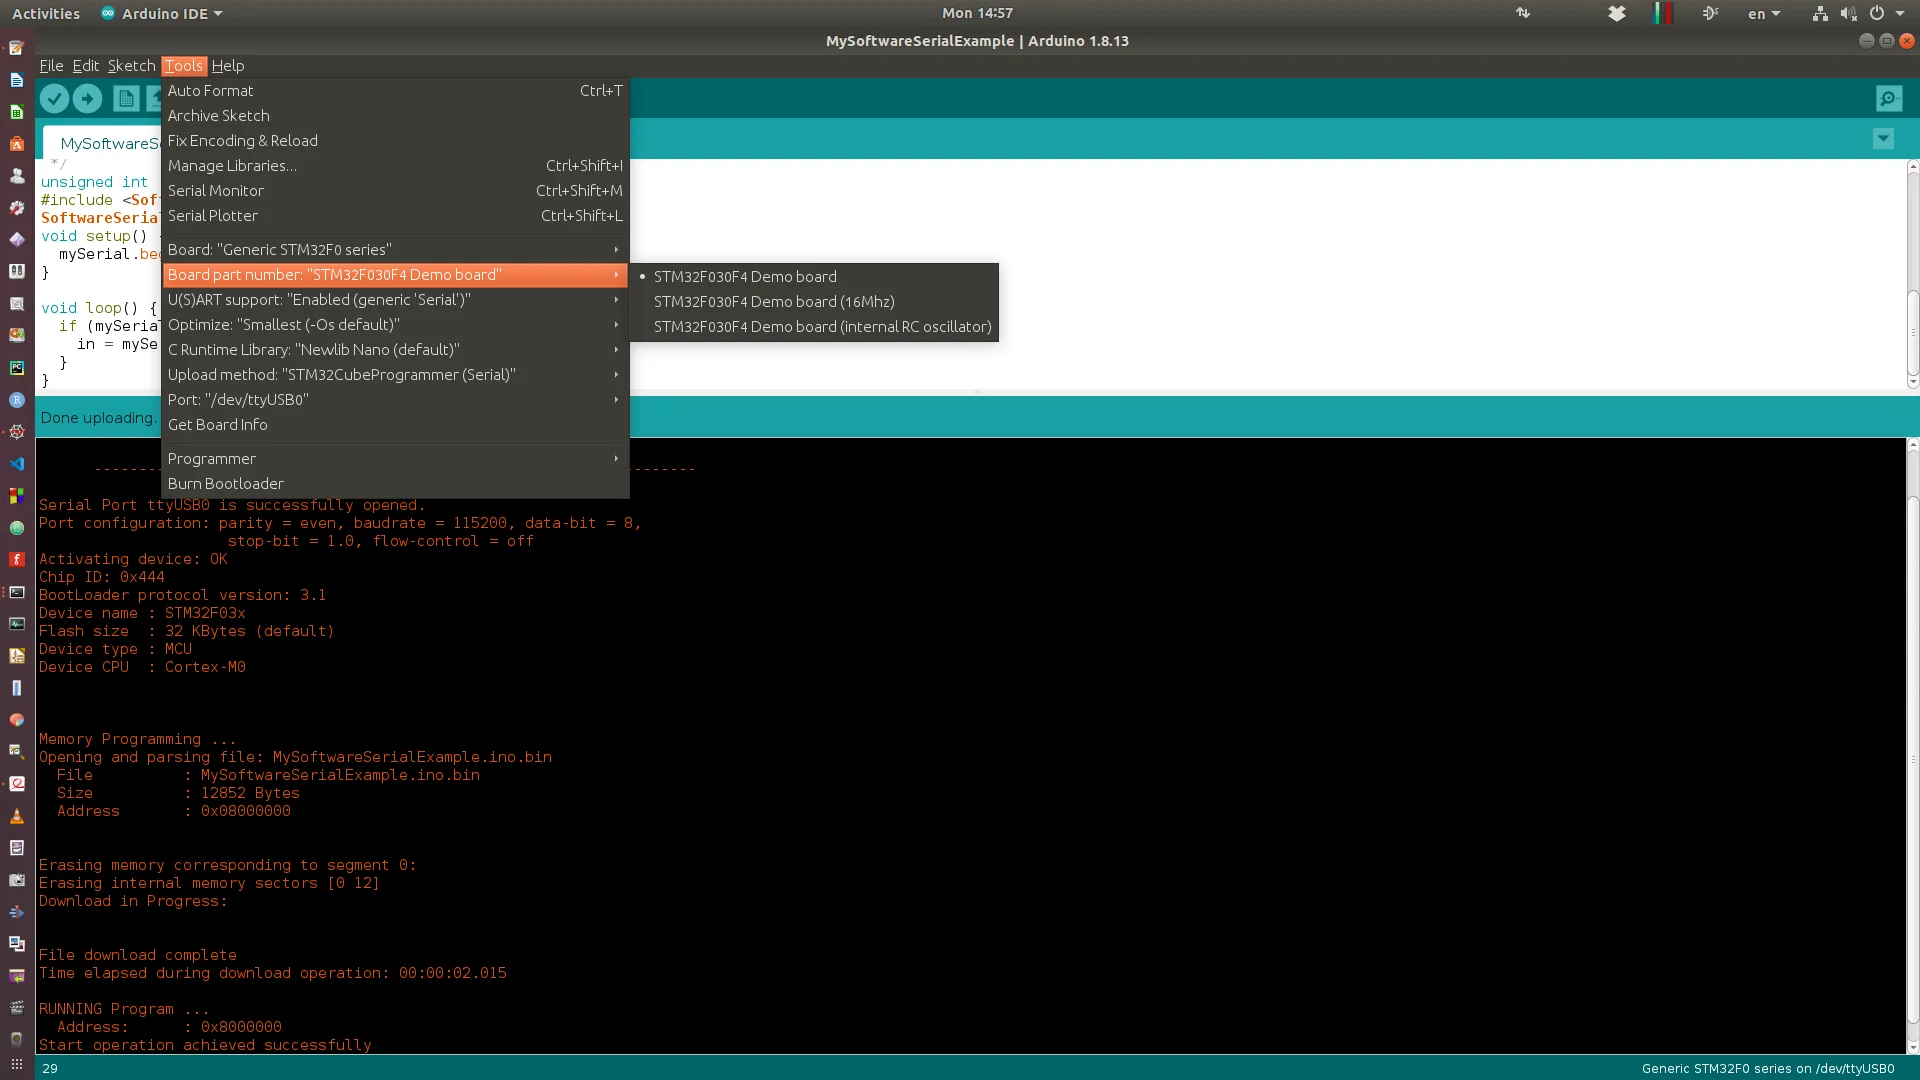Open the Sketch menu
Image resolution: width=1920 pixels, height=1080 pixels.
click(131, 66)
